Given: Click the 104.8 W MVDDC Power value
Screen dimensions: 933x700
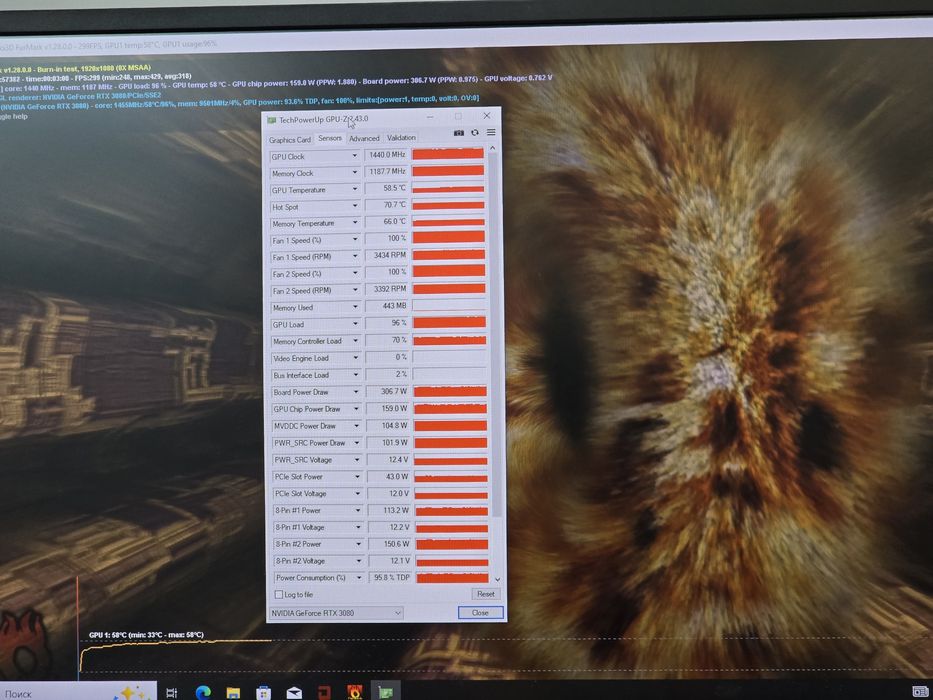Looking at the screenshot, I should pos(388,426).
